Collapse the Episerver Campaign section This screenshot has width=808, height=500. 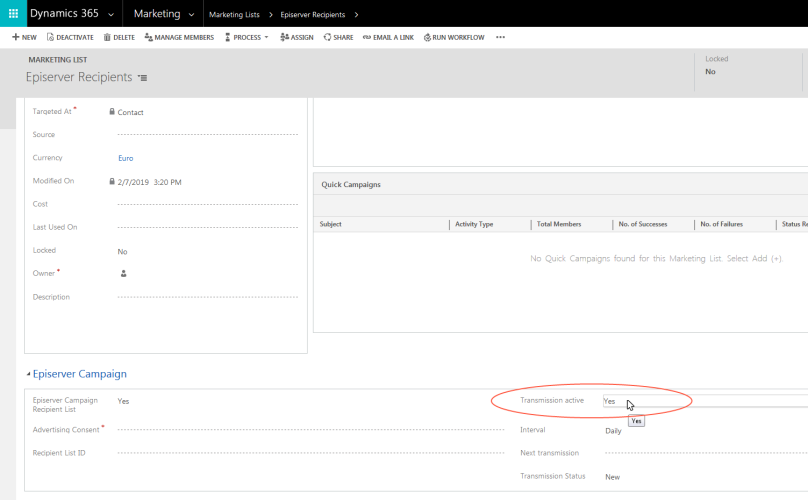(28, 374)
